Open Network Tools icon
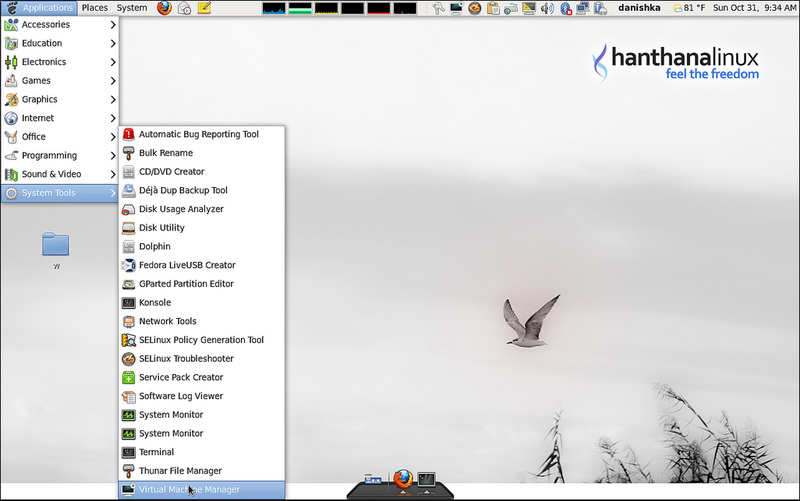This screenshot has height=501, width=800. [129, 321]
